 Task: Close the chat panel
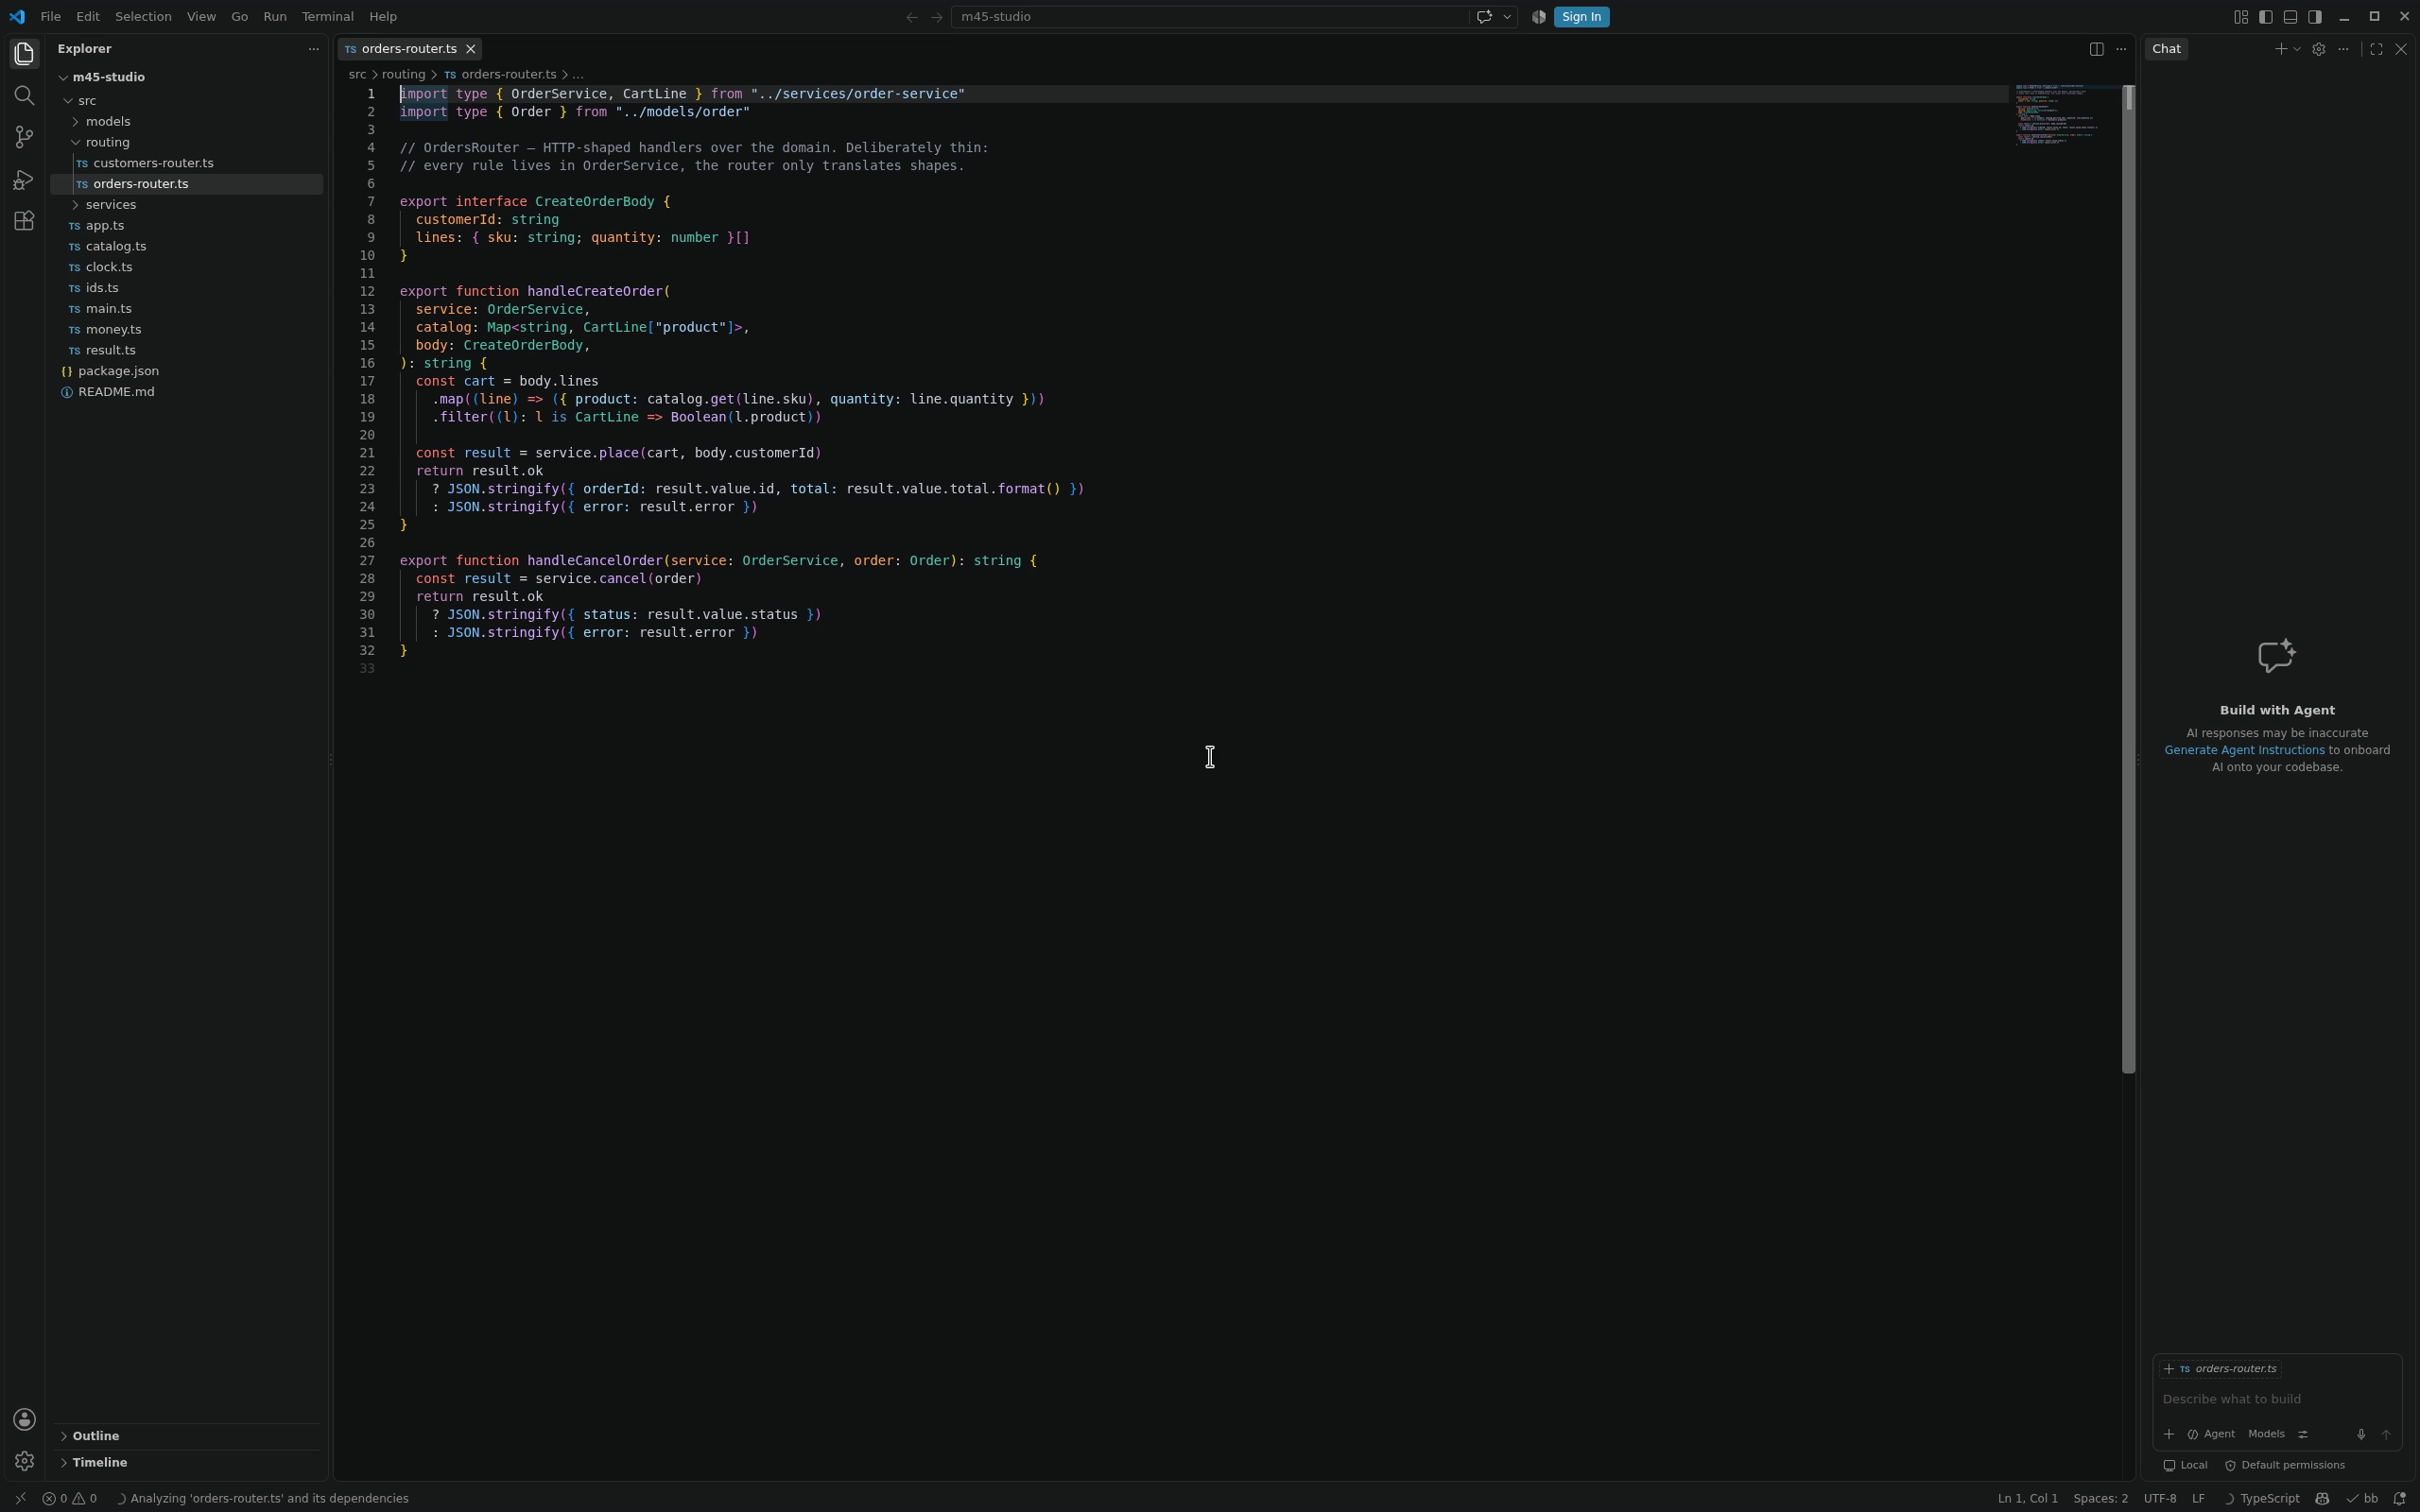(2401, 48)
